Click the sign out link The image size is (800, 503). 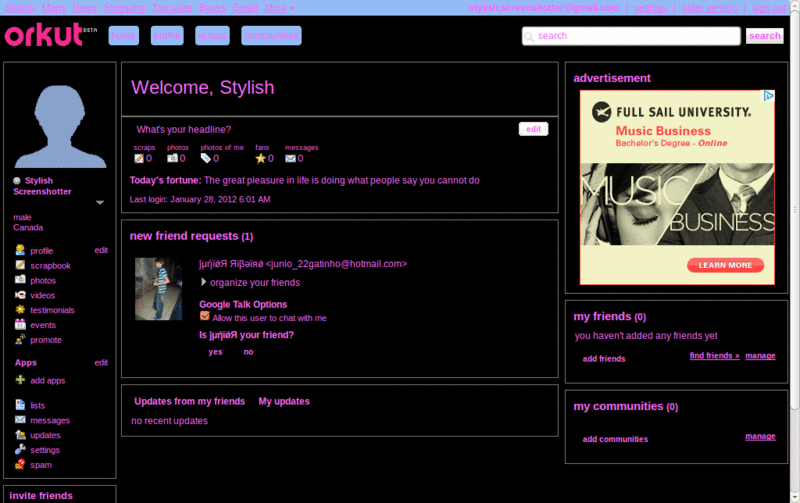pyautogui.click(x=768, y=8)
